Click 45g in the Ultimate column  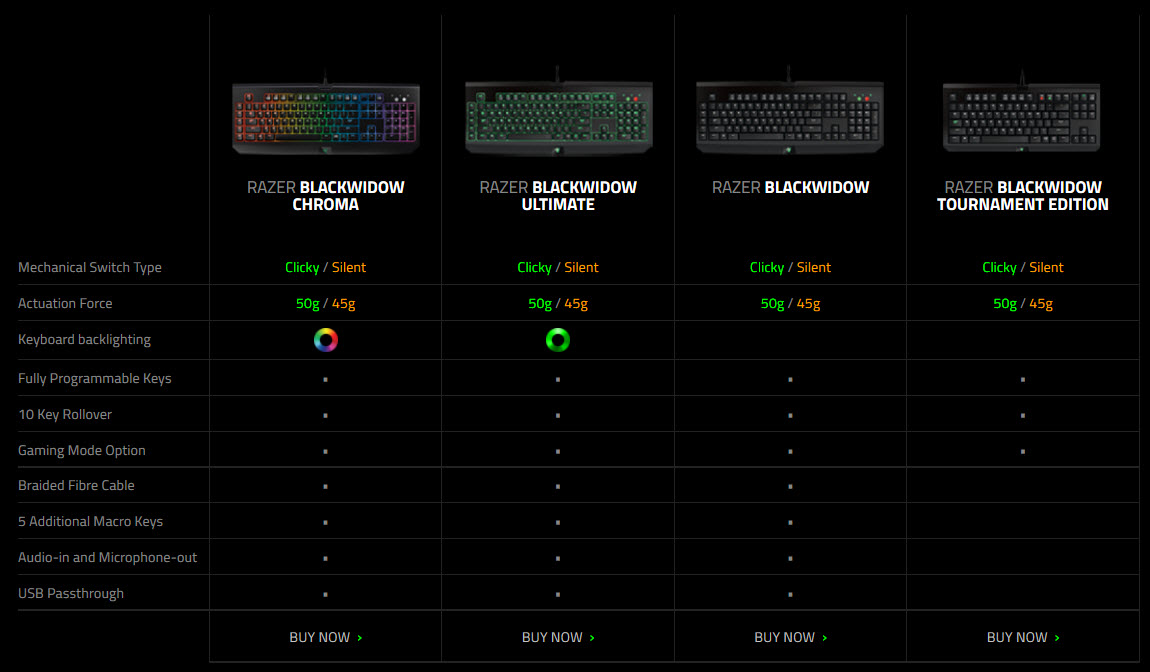(576, 304)
